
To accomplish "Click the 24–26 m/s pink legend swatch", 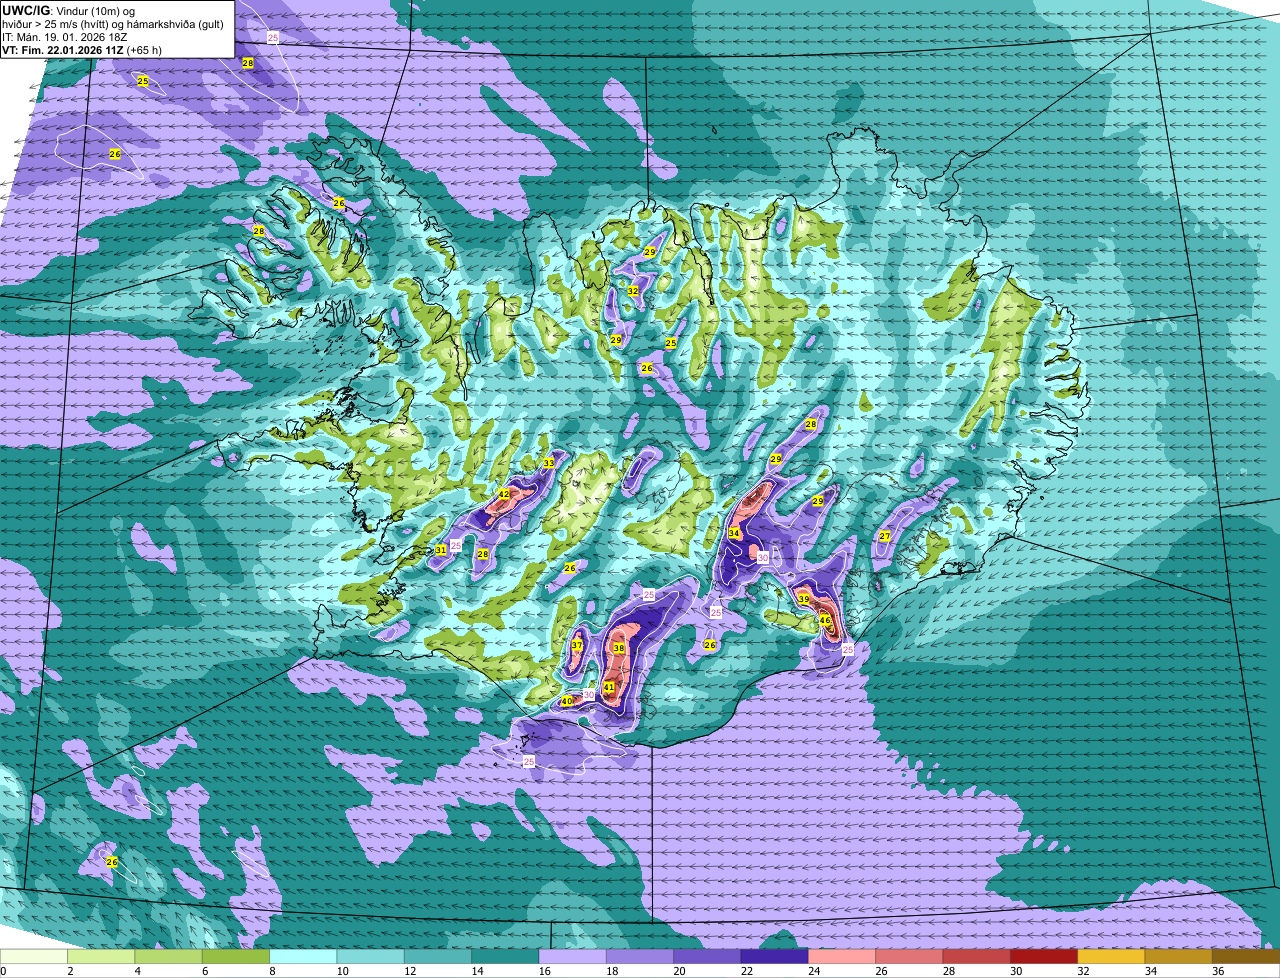I will tap(841, 956).
